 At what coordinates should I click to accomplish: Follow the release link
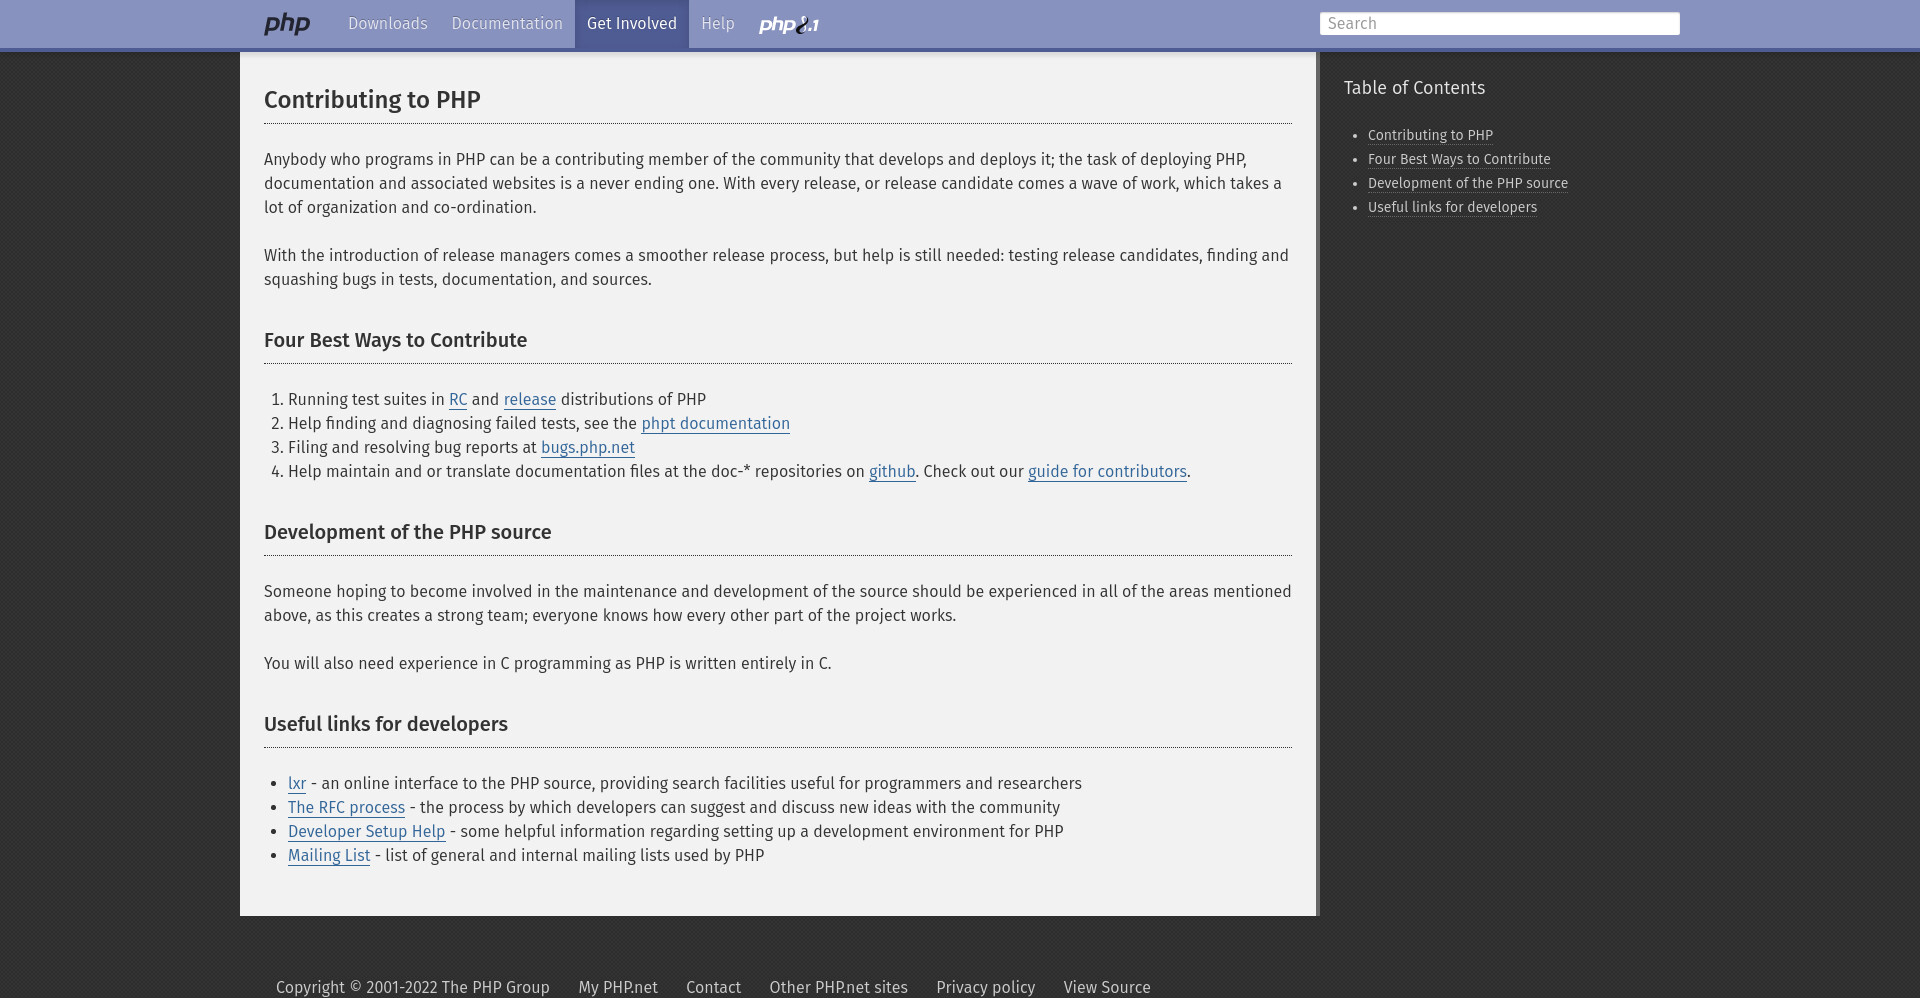pyautogui.click(x=530, y=400)
